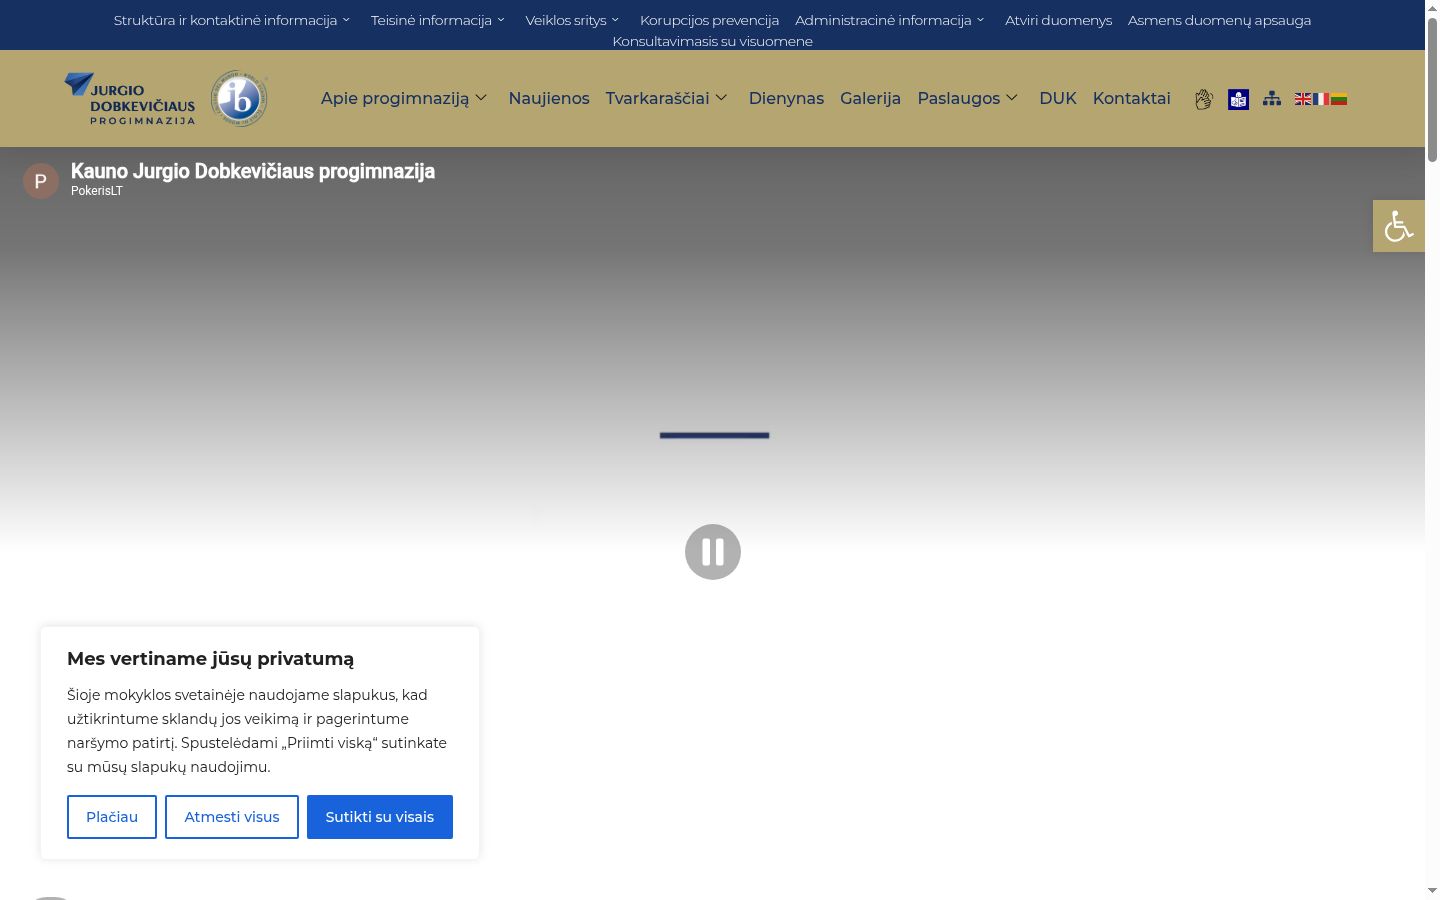1440x900 pixels.
Task: Open the Atviri duomenys link
Action: pos(1058,20)
